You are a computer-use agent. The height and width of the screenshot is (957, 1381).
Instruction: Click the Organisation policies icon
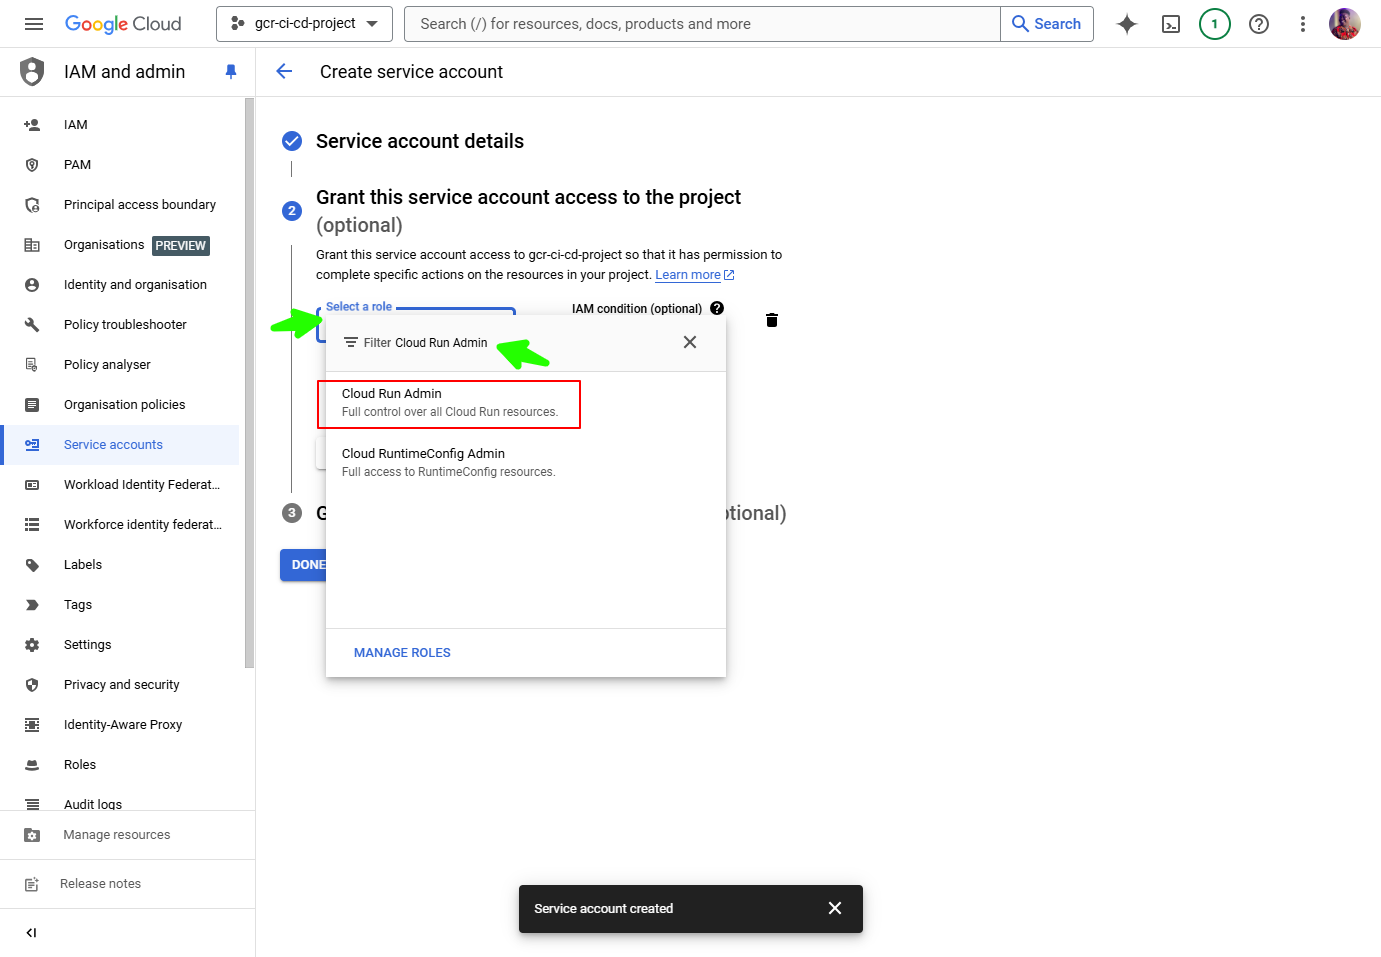[32, 405]
